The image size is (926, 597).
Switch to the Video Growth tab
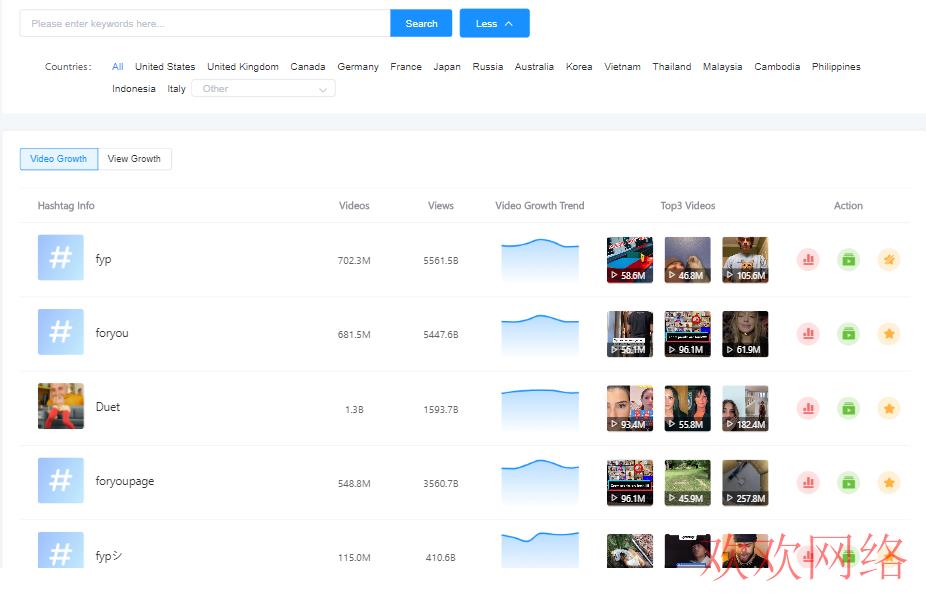pos(58,159)
